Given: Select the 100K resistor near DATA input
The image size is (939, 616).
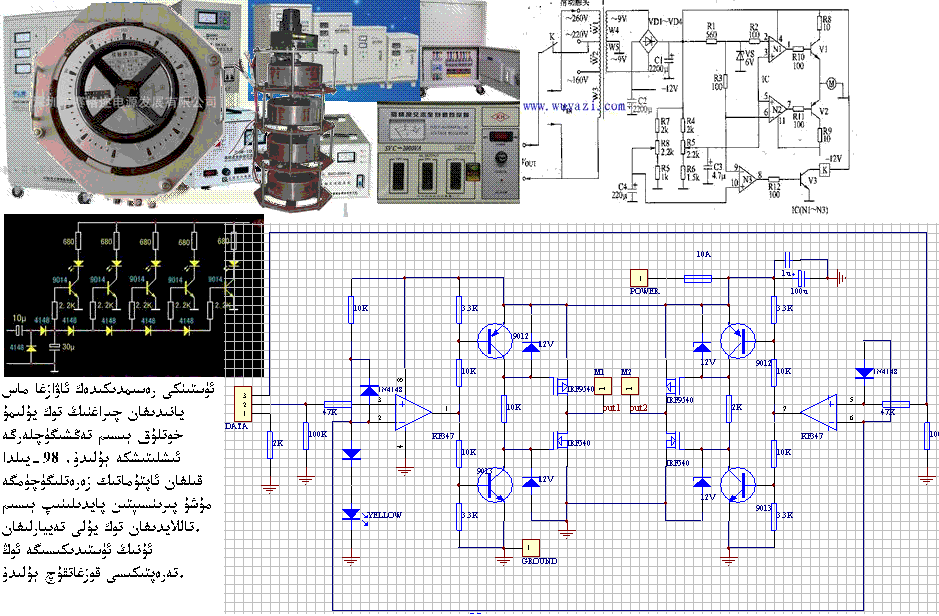Looking at the screenshot, I should (306, 436).
